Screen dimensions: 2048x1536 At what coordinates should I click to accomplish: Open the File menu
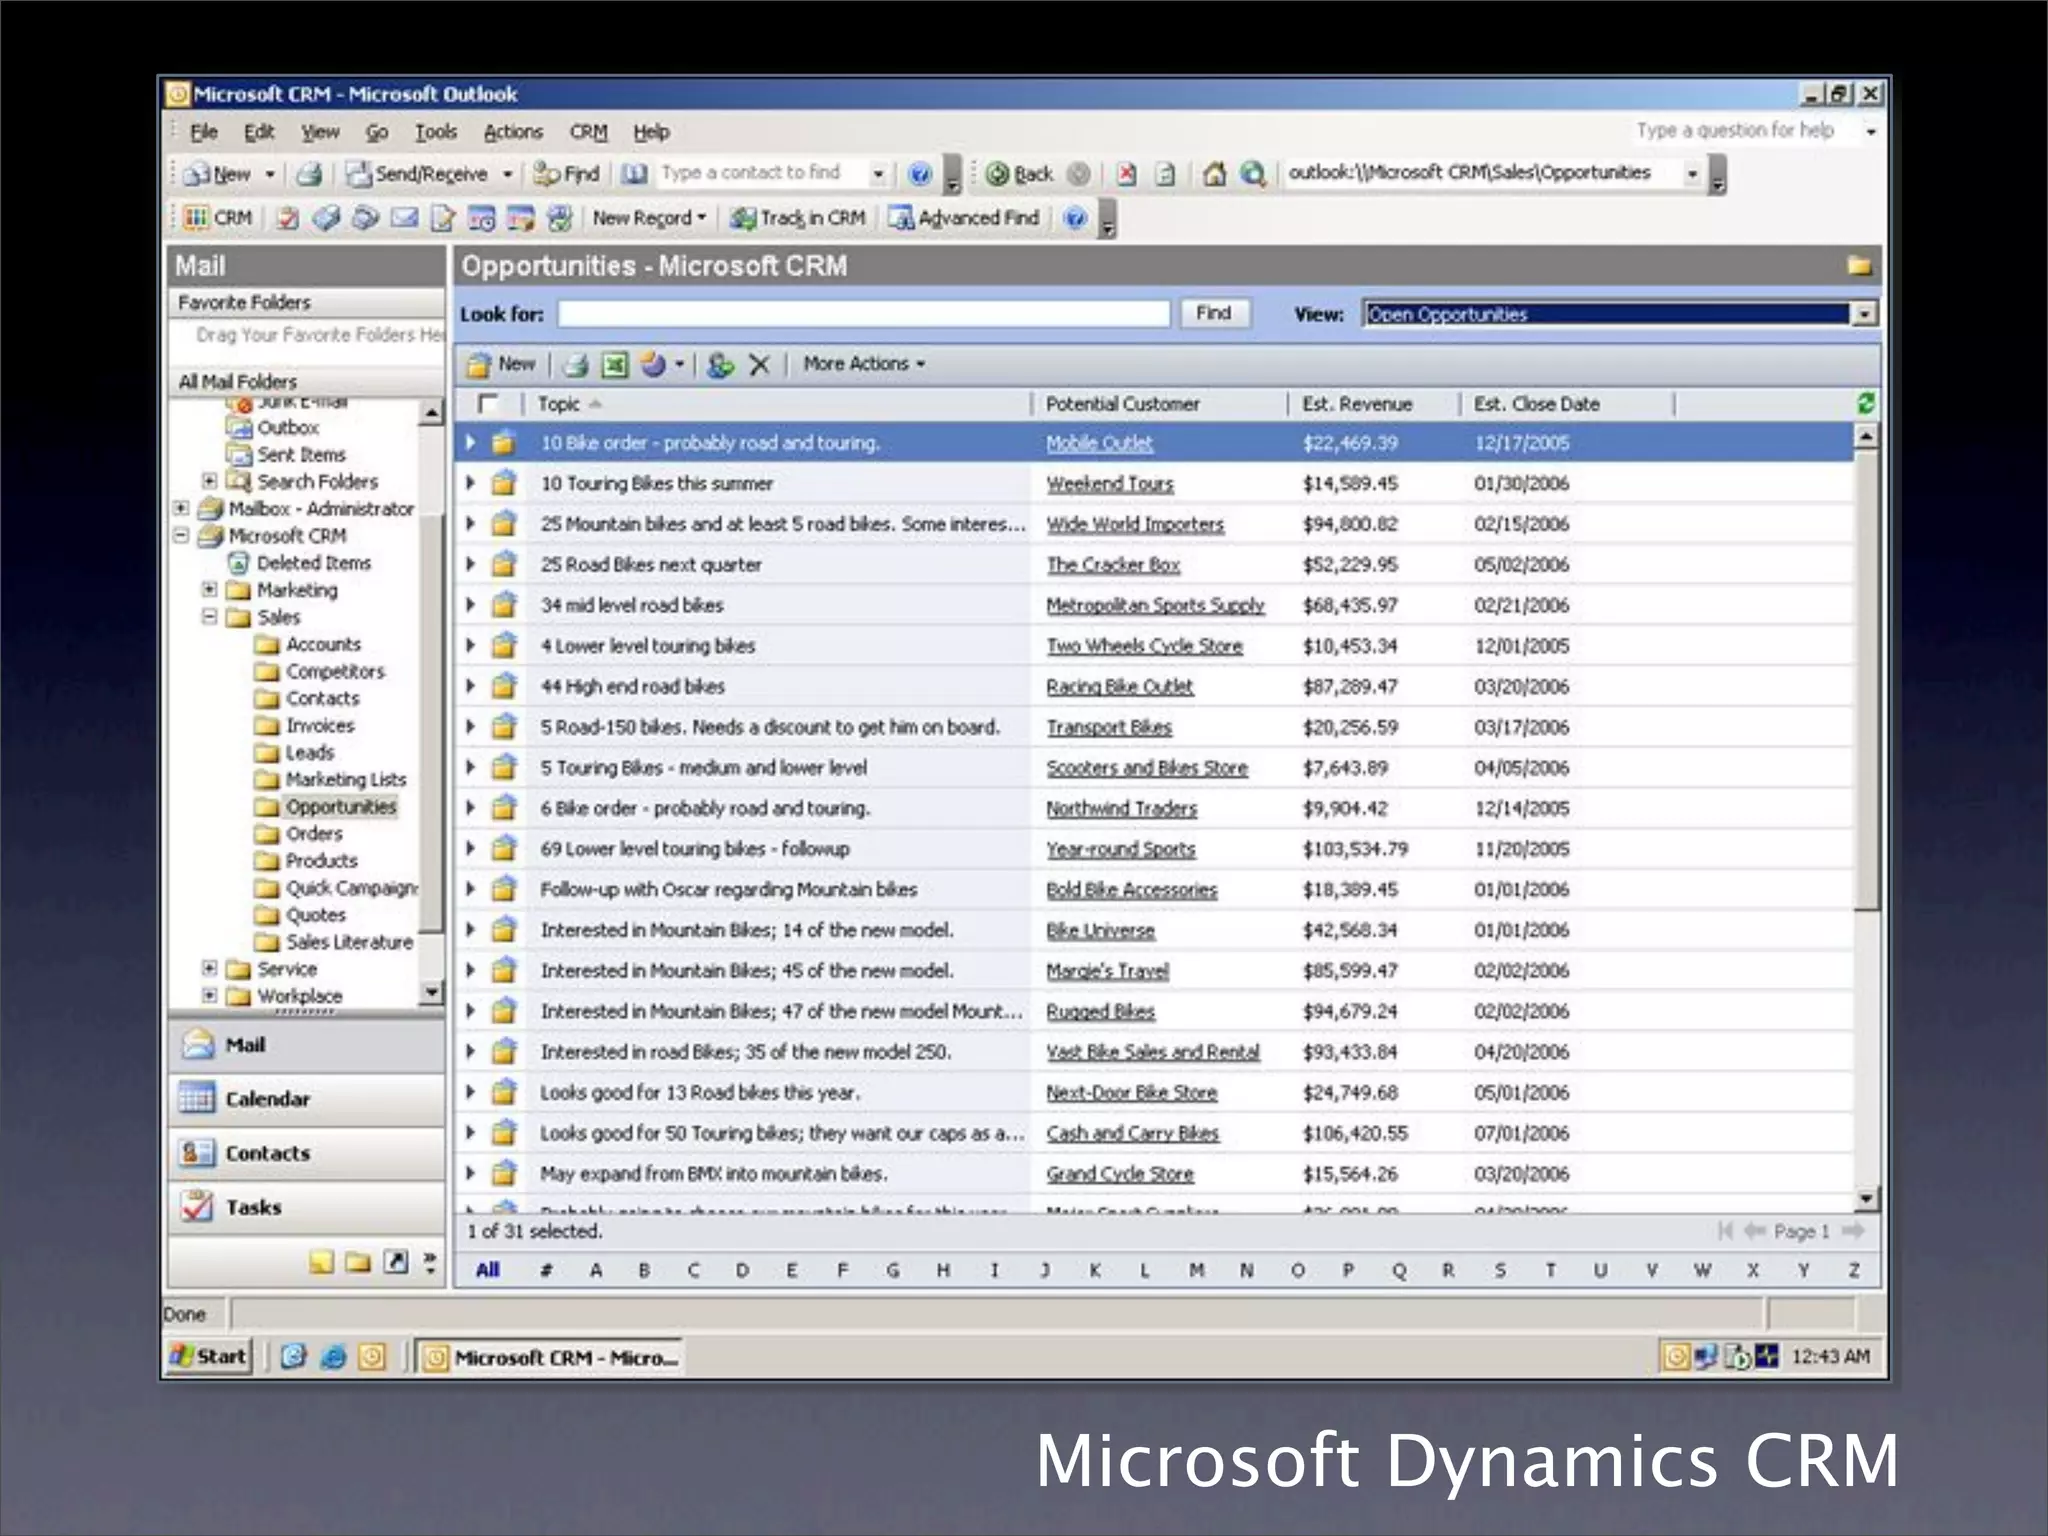point(204,132)
